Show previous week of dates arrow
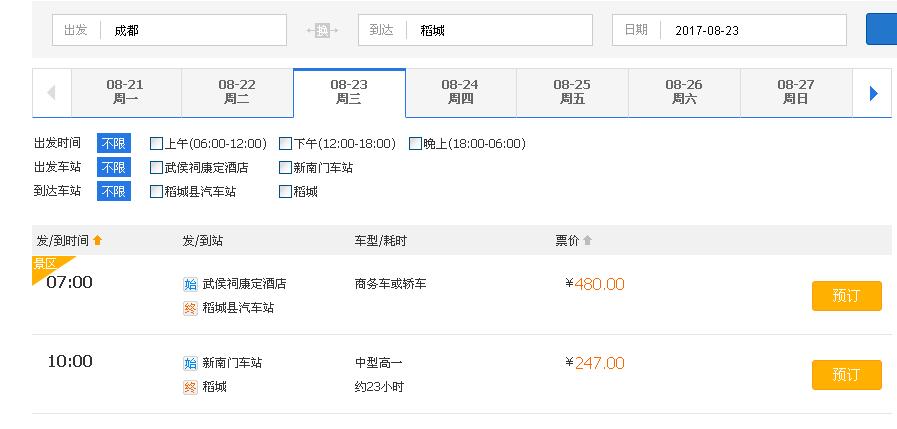897x429 pixels. (x=51, y=93)
